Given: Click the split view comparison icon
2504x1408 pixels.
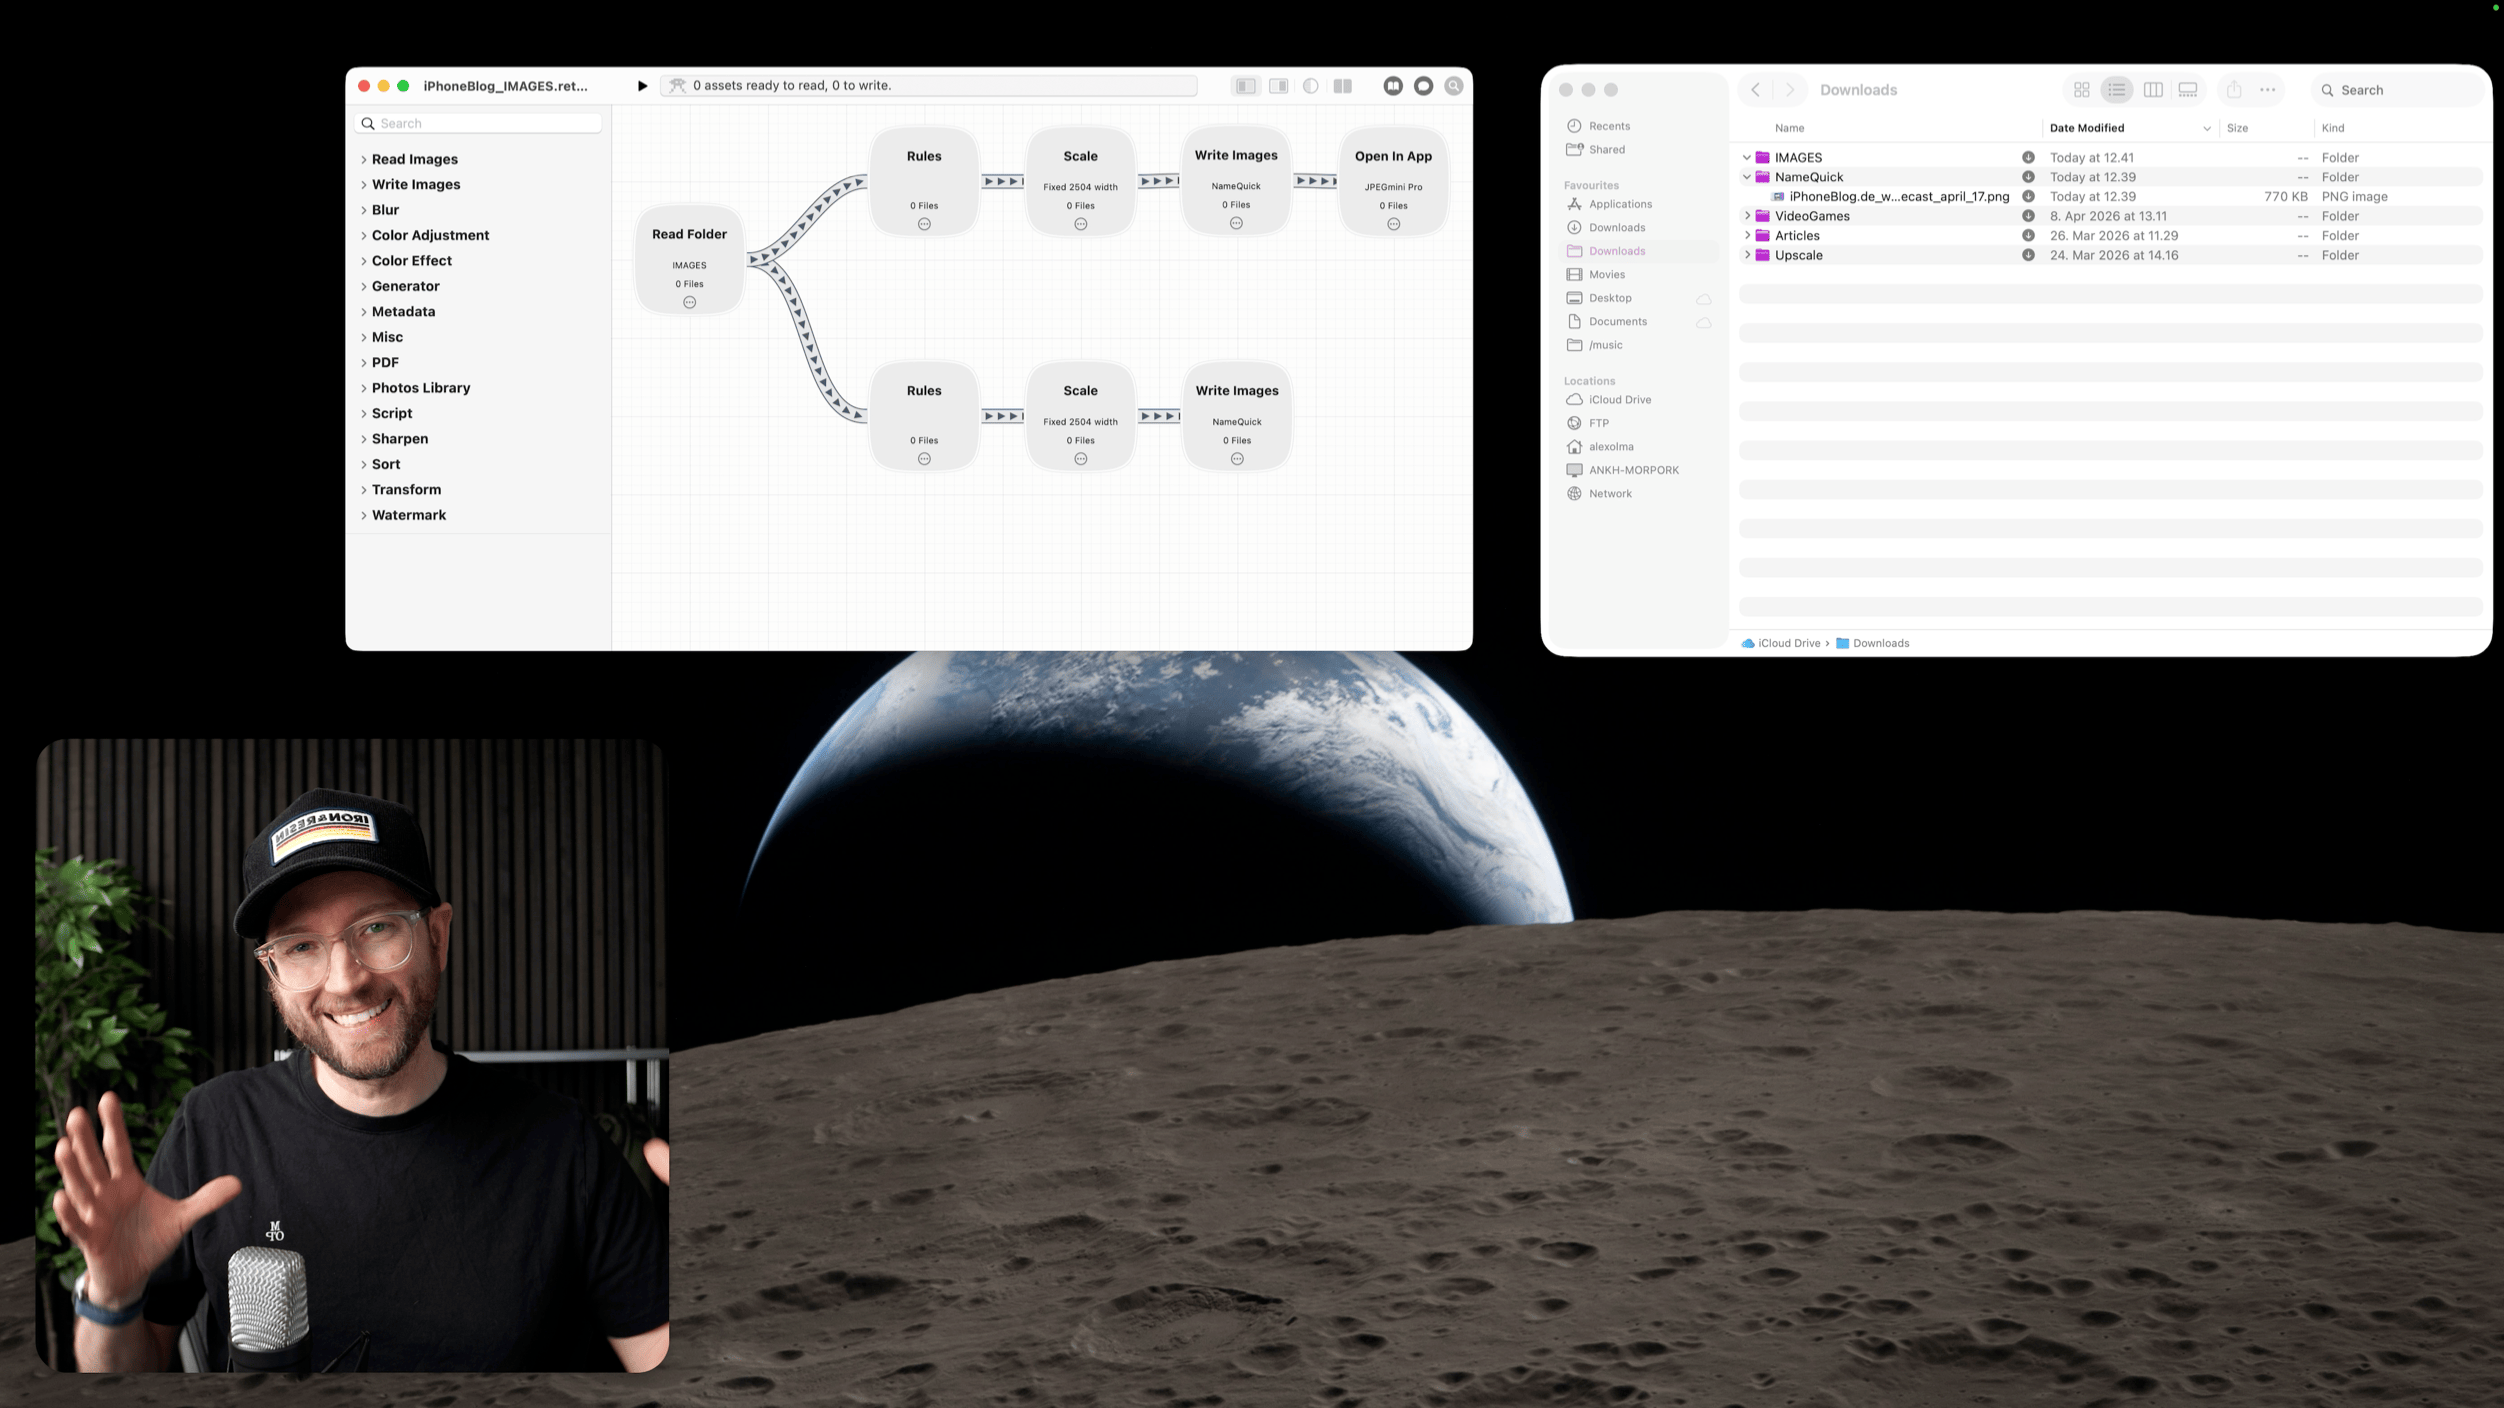Looking at the screenshot, I should click(1343, 86).
